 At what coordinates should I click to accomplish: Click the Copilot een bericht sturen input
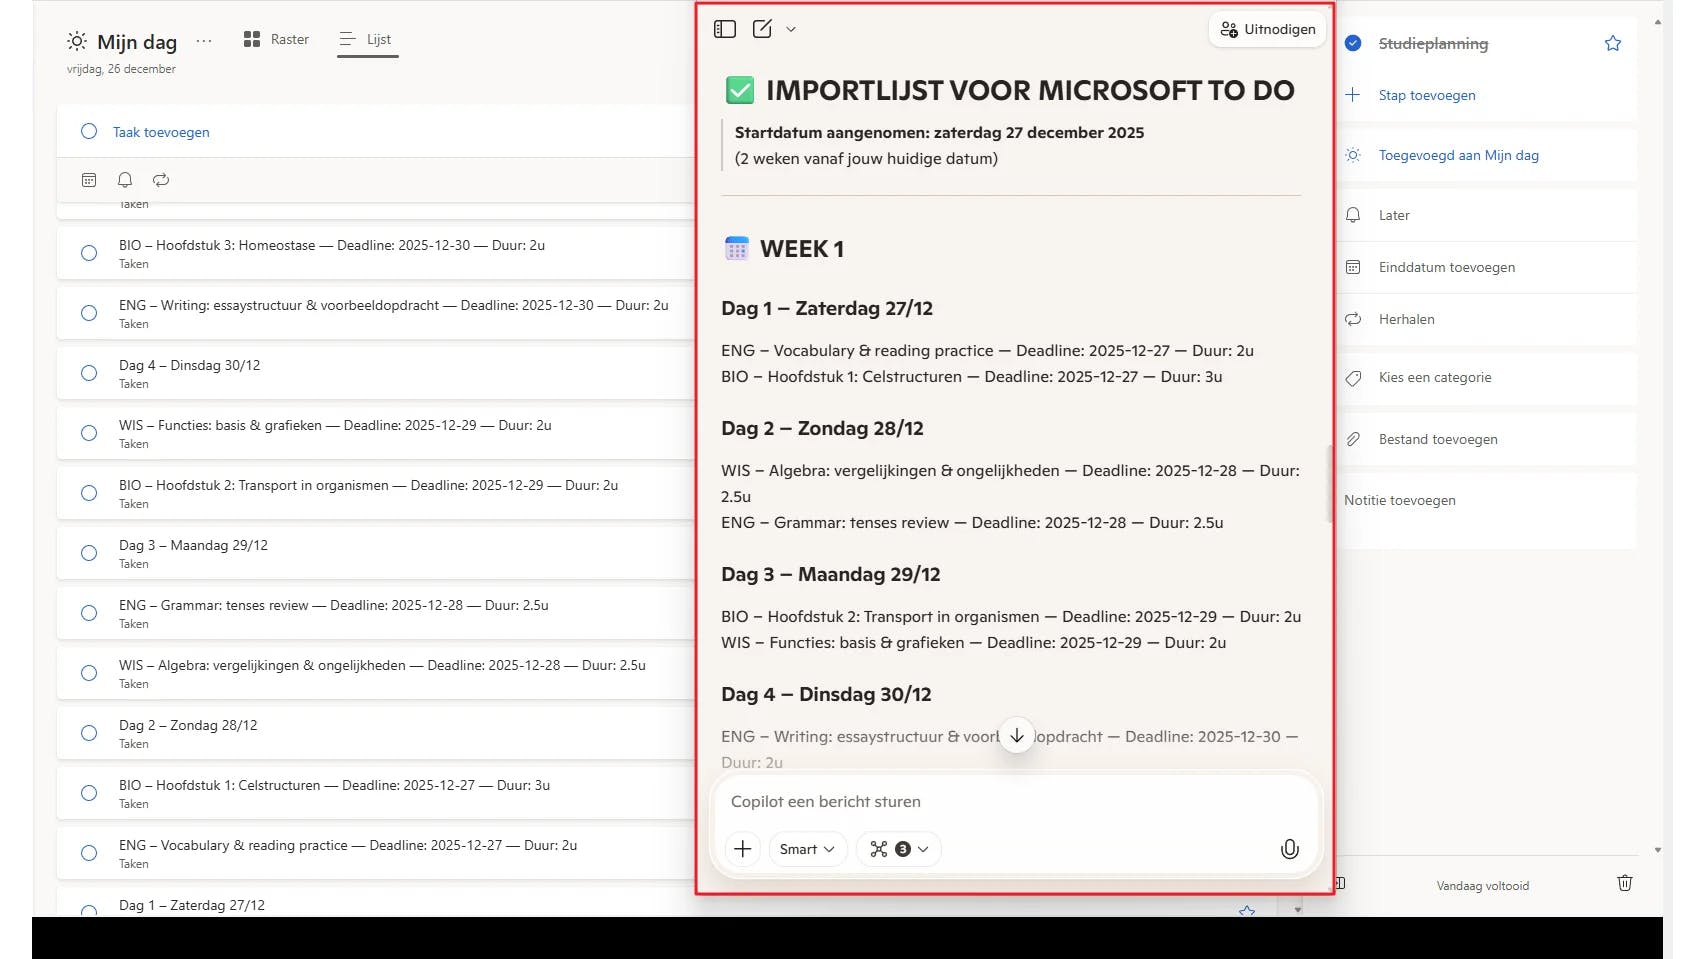1015,801
